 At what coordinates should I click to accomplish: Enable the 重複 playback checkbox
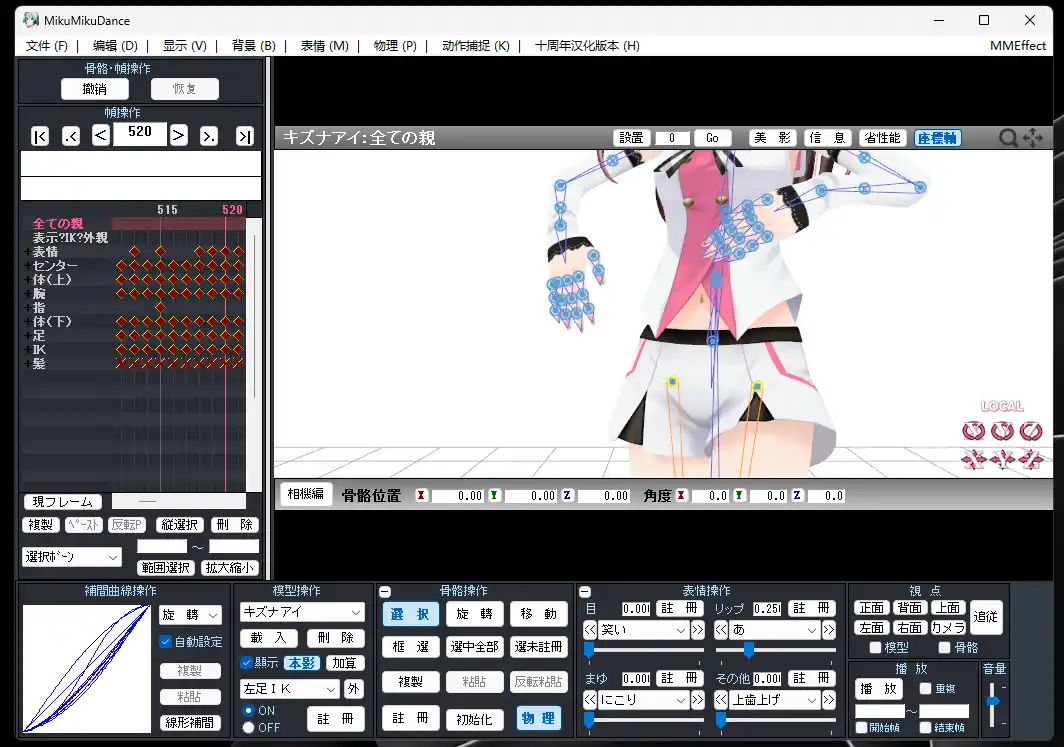(925, 689)
